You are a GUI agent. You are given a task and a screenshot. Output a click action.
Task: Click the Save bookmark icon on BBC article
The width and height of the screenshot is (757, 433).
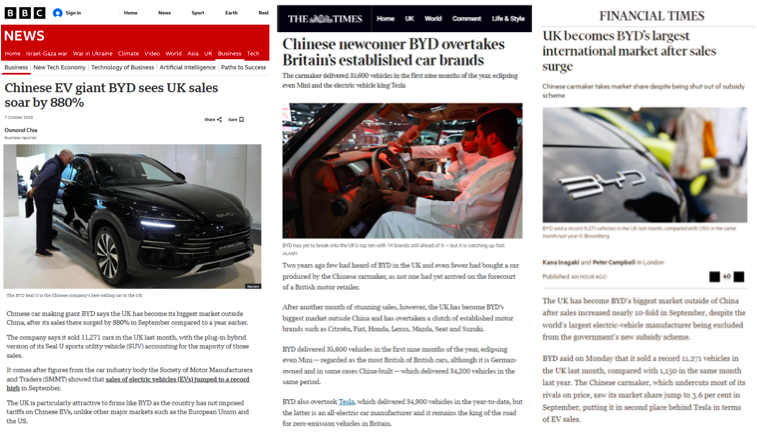(241, 120)
